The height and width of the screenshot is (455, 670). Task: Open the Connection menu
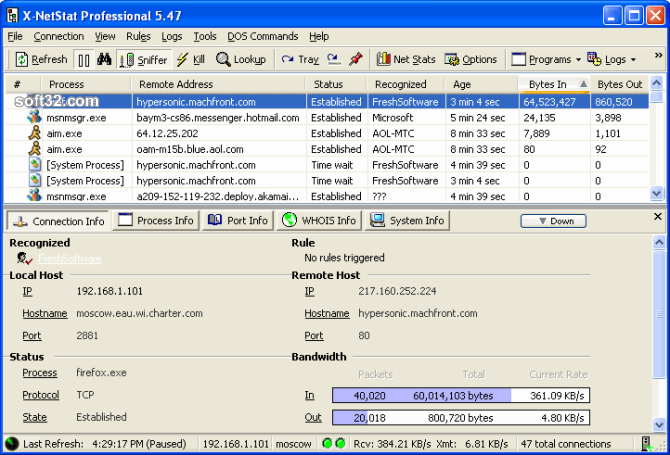tap(59, 36)
